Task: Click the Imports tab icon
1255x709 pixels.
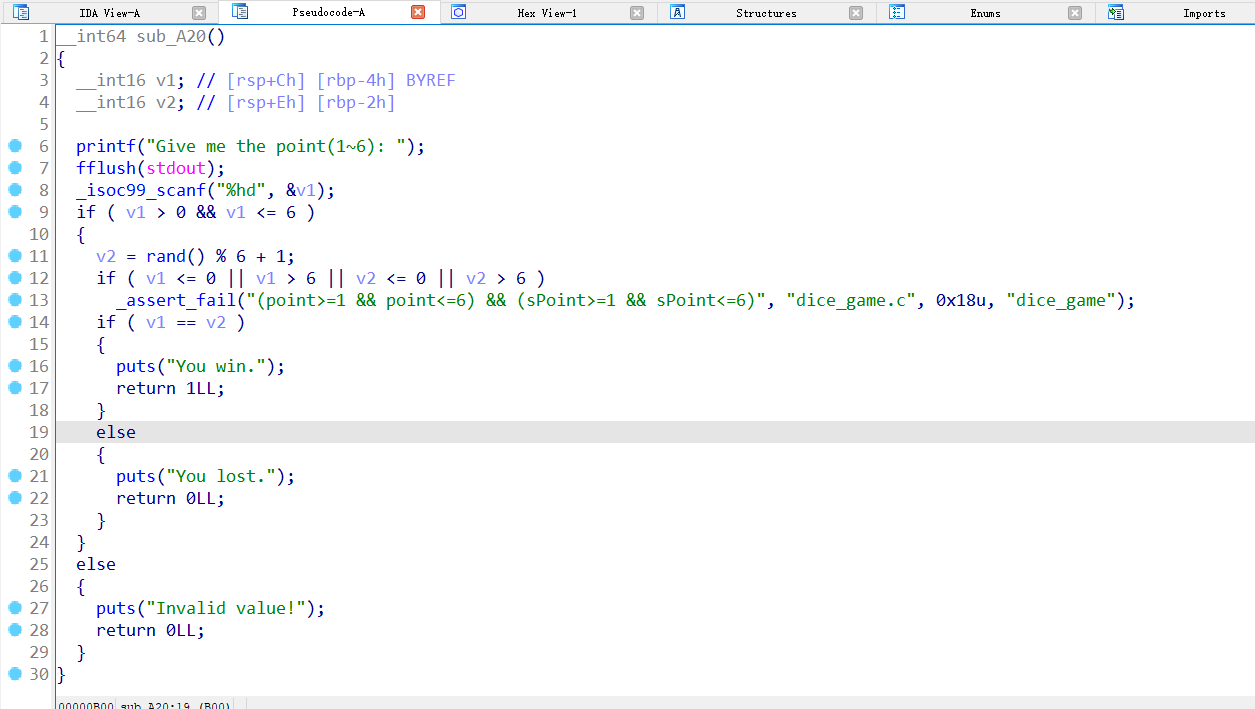Action: [x=1116, y=13]
